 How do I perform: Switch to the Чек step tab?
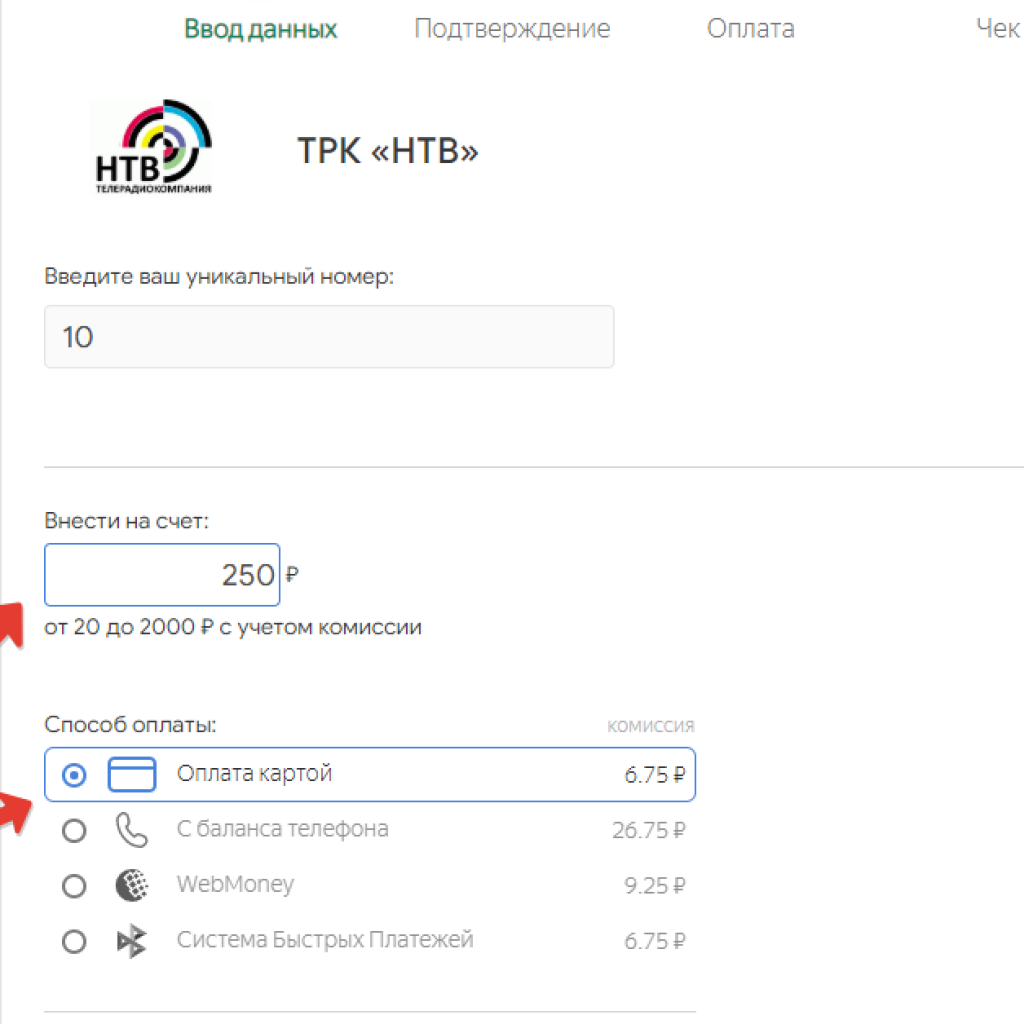pyautogui.click(x=999, y=29)
